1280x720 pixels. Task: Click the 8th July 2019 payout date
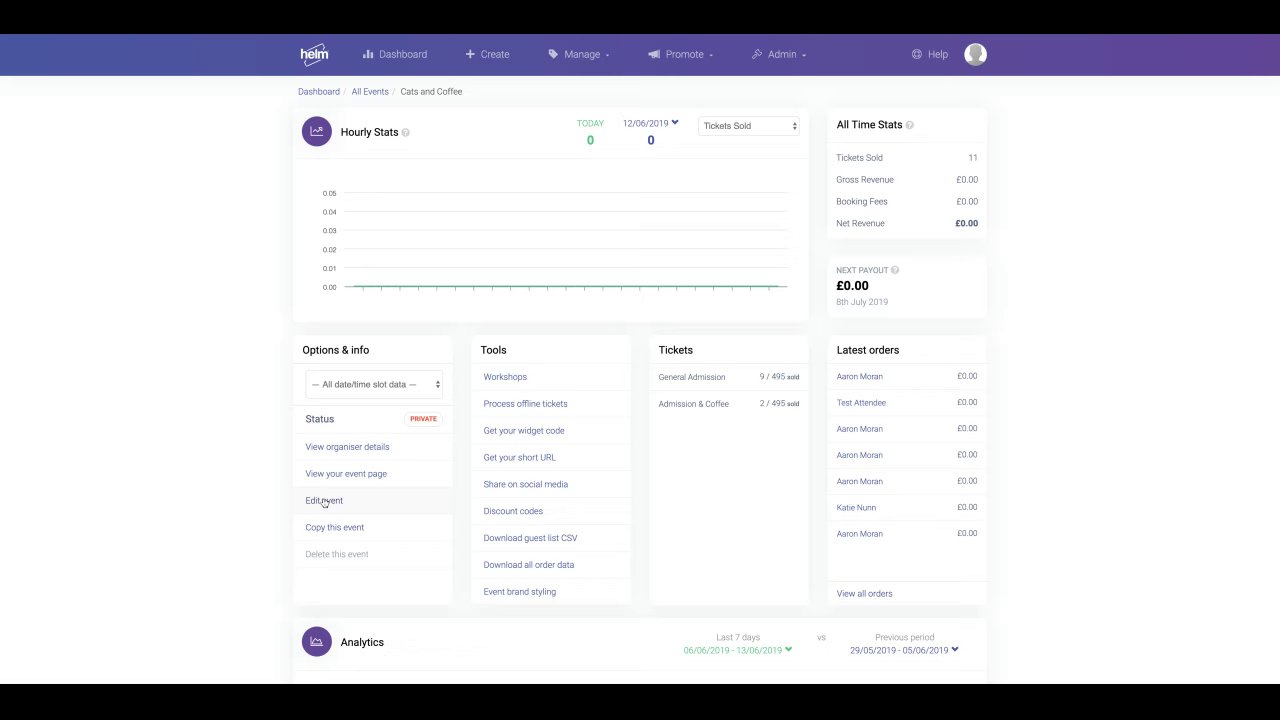click(862, 302)
